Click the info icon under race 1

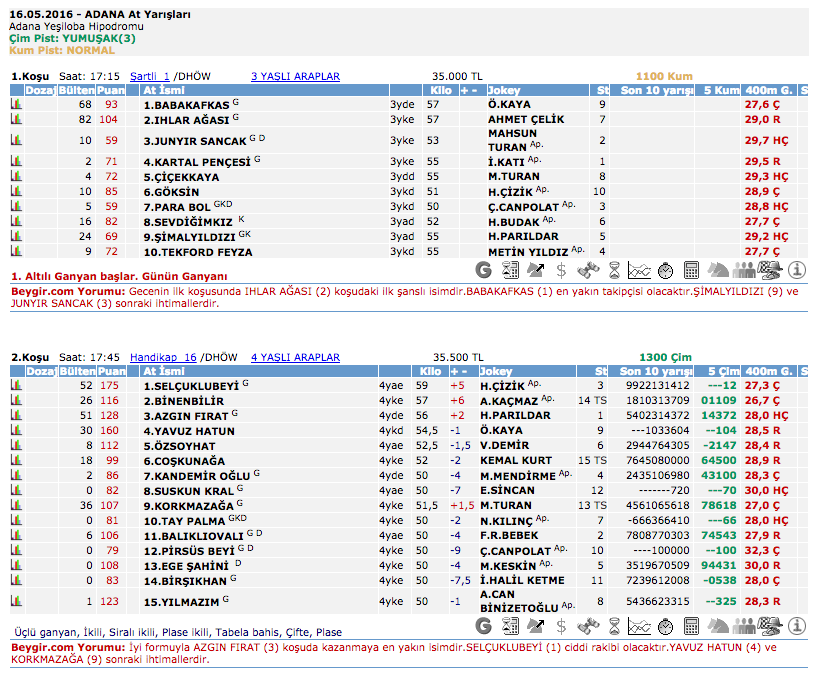(x=797, y=269)
